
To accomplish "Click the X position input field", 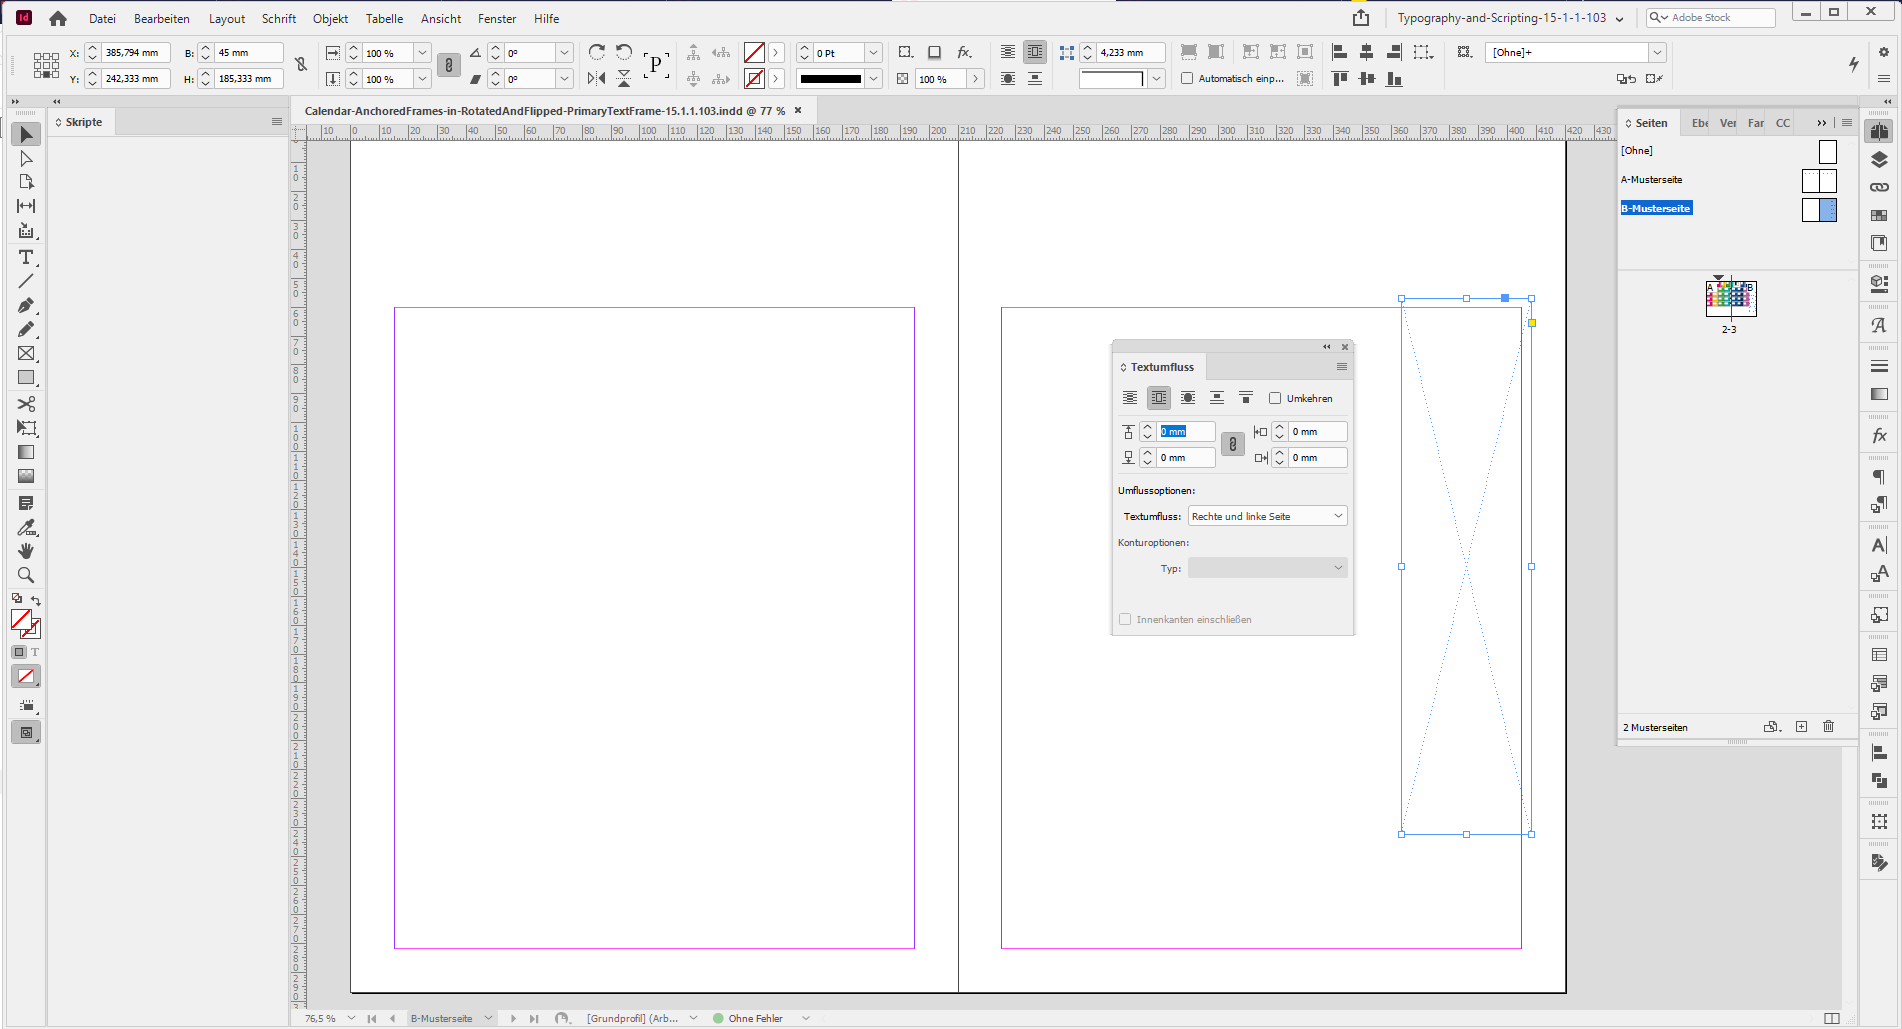I will 135,52.
